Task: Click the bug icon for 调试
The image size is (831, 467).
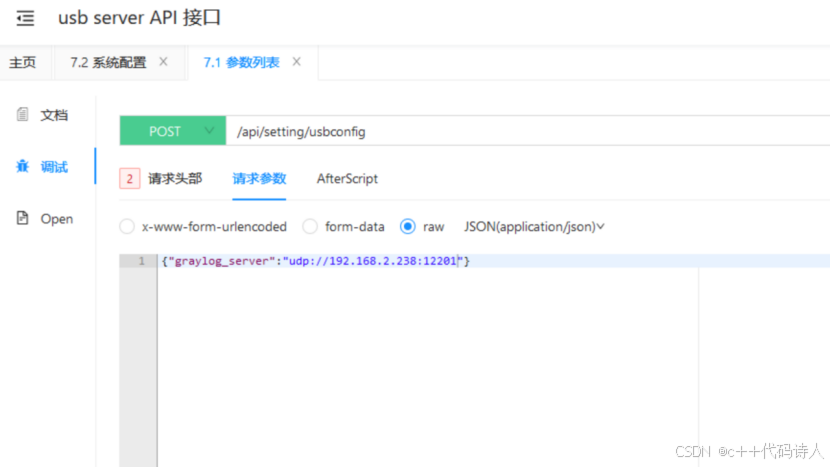Action: [22, 167]
